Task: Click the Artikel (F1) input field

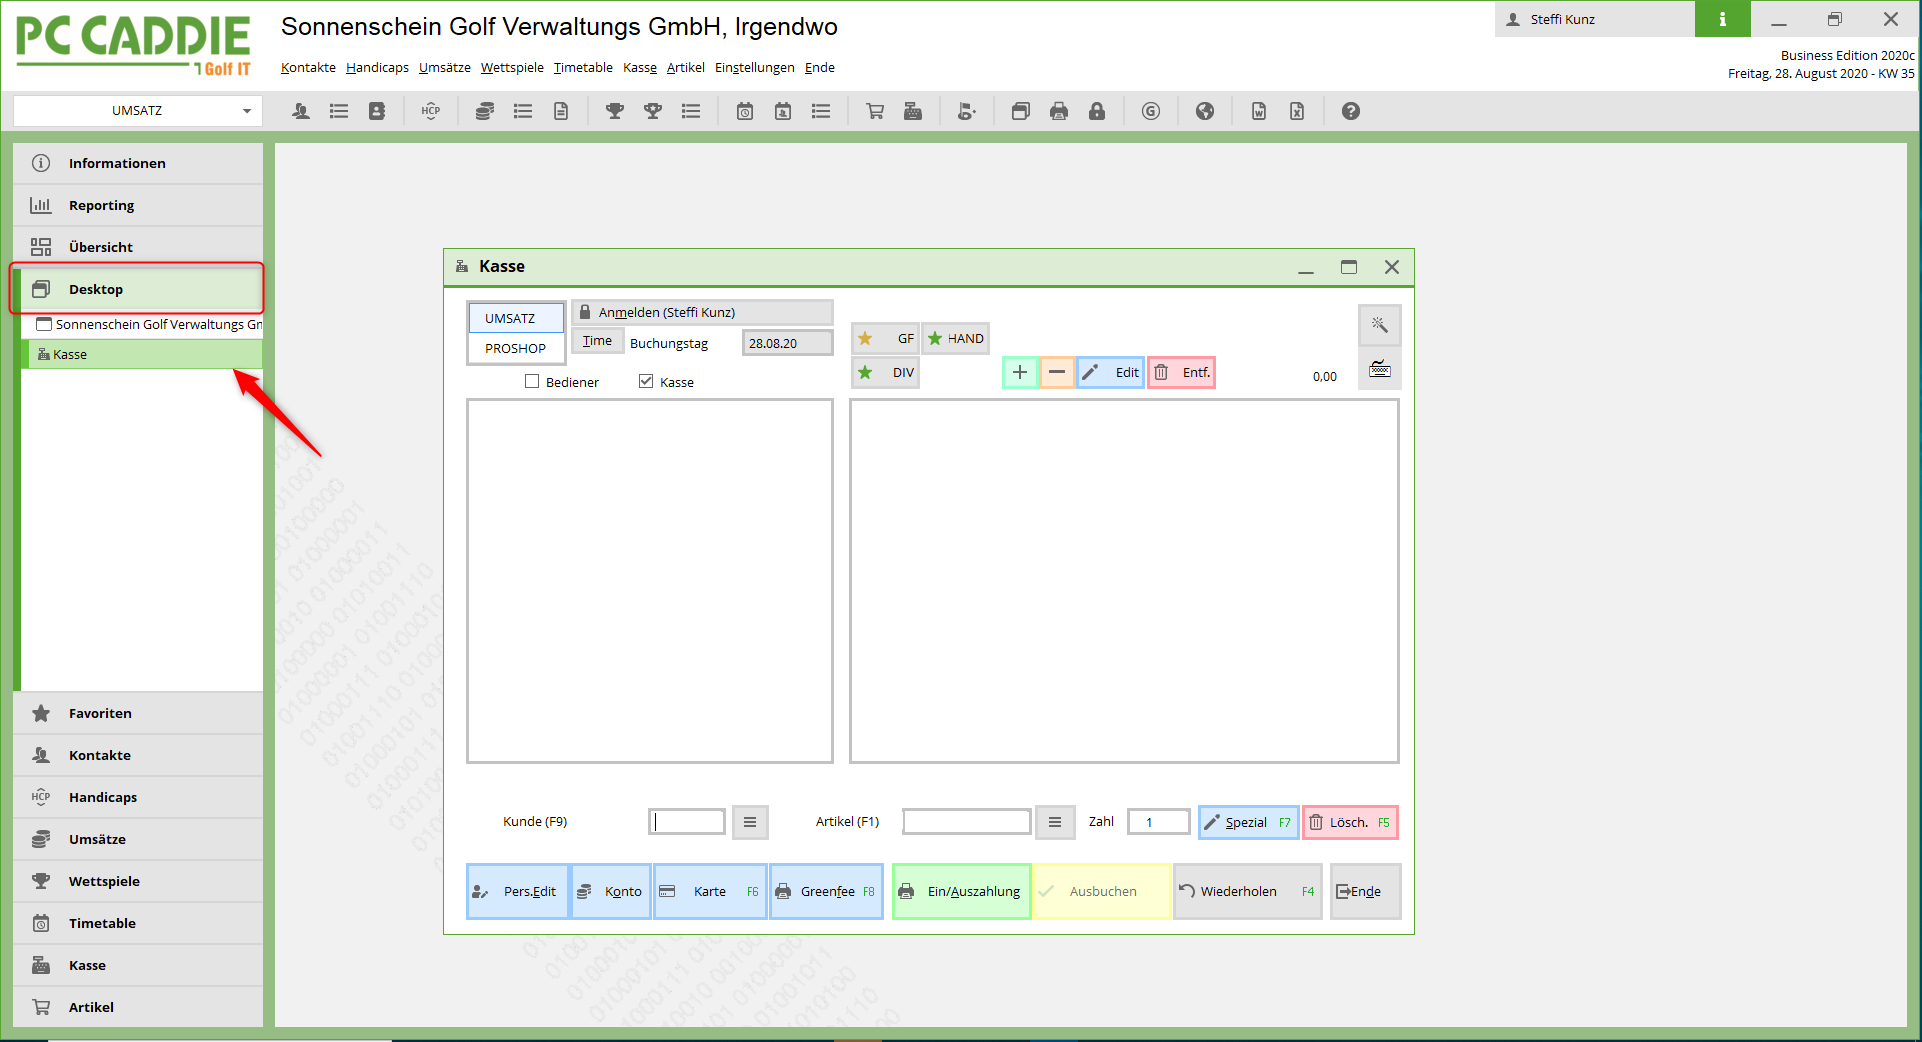Action: point(966,822)
